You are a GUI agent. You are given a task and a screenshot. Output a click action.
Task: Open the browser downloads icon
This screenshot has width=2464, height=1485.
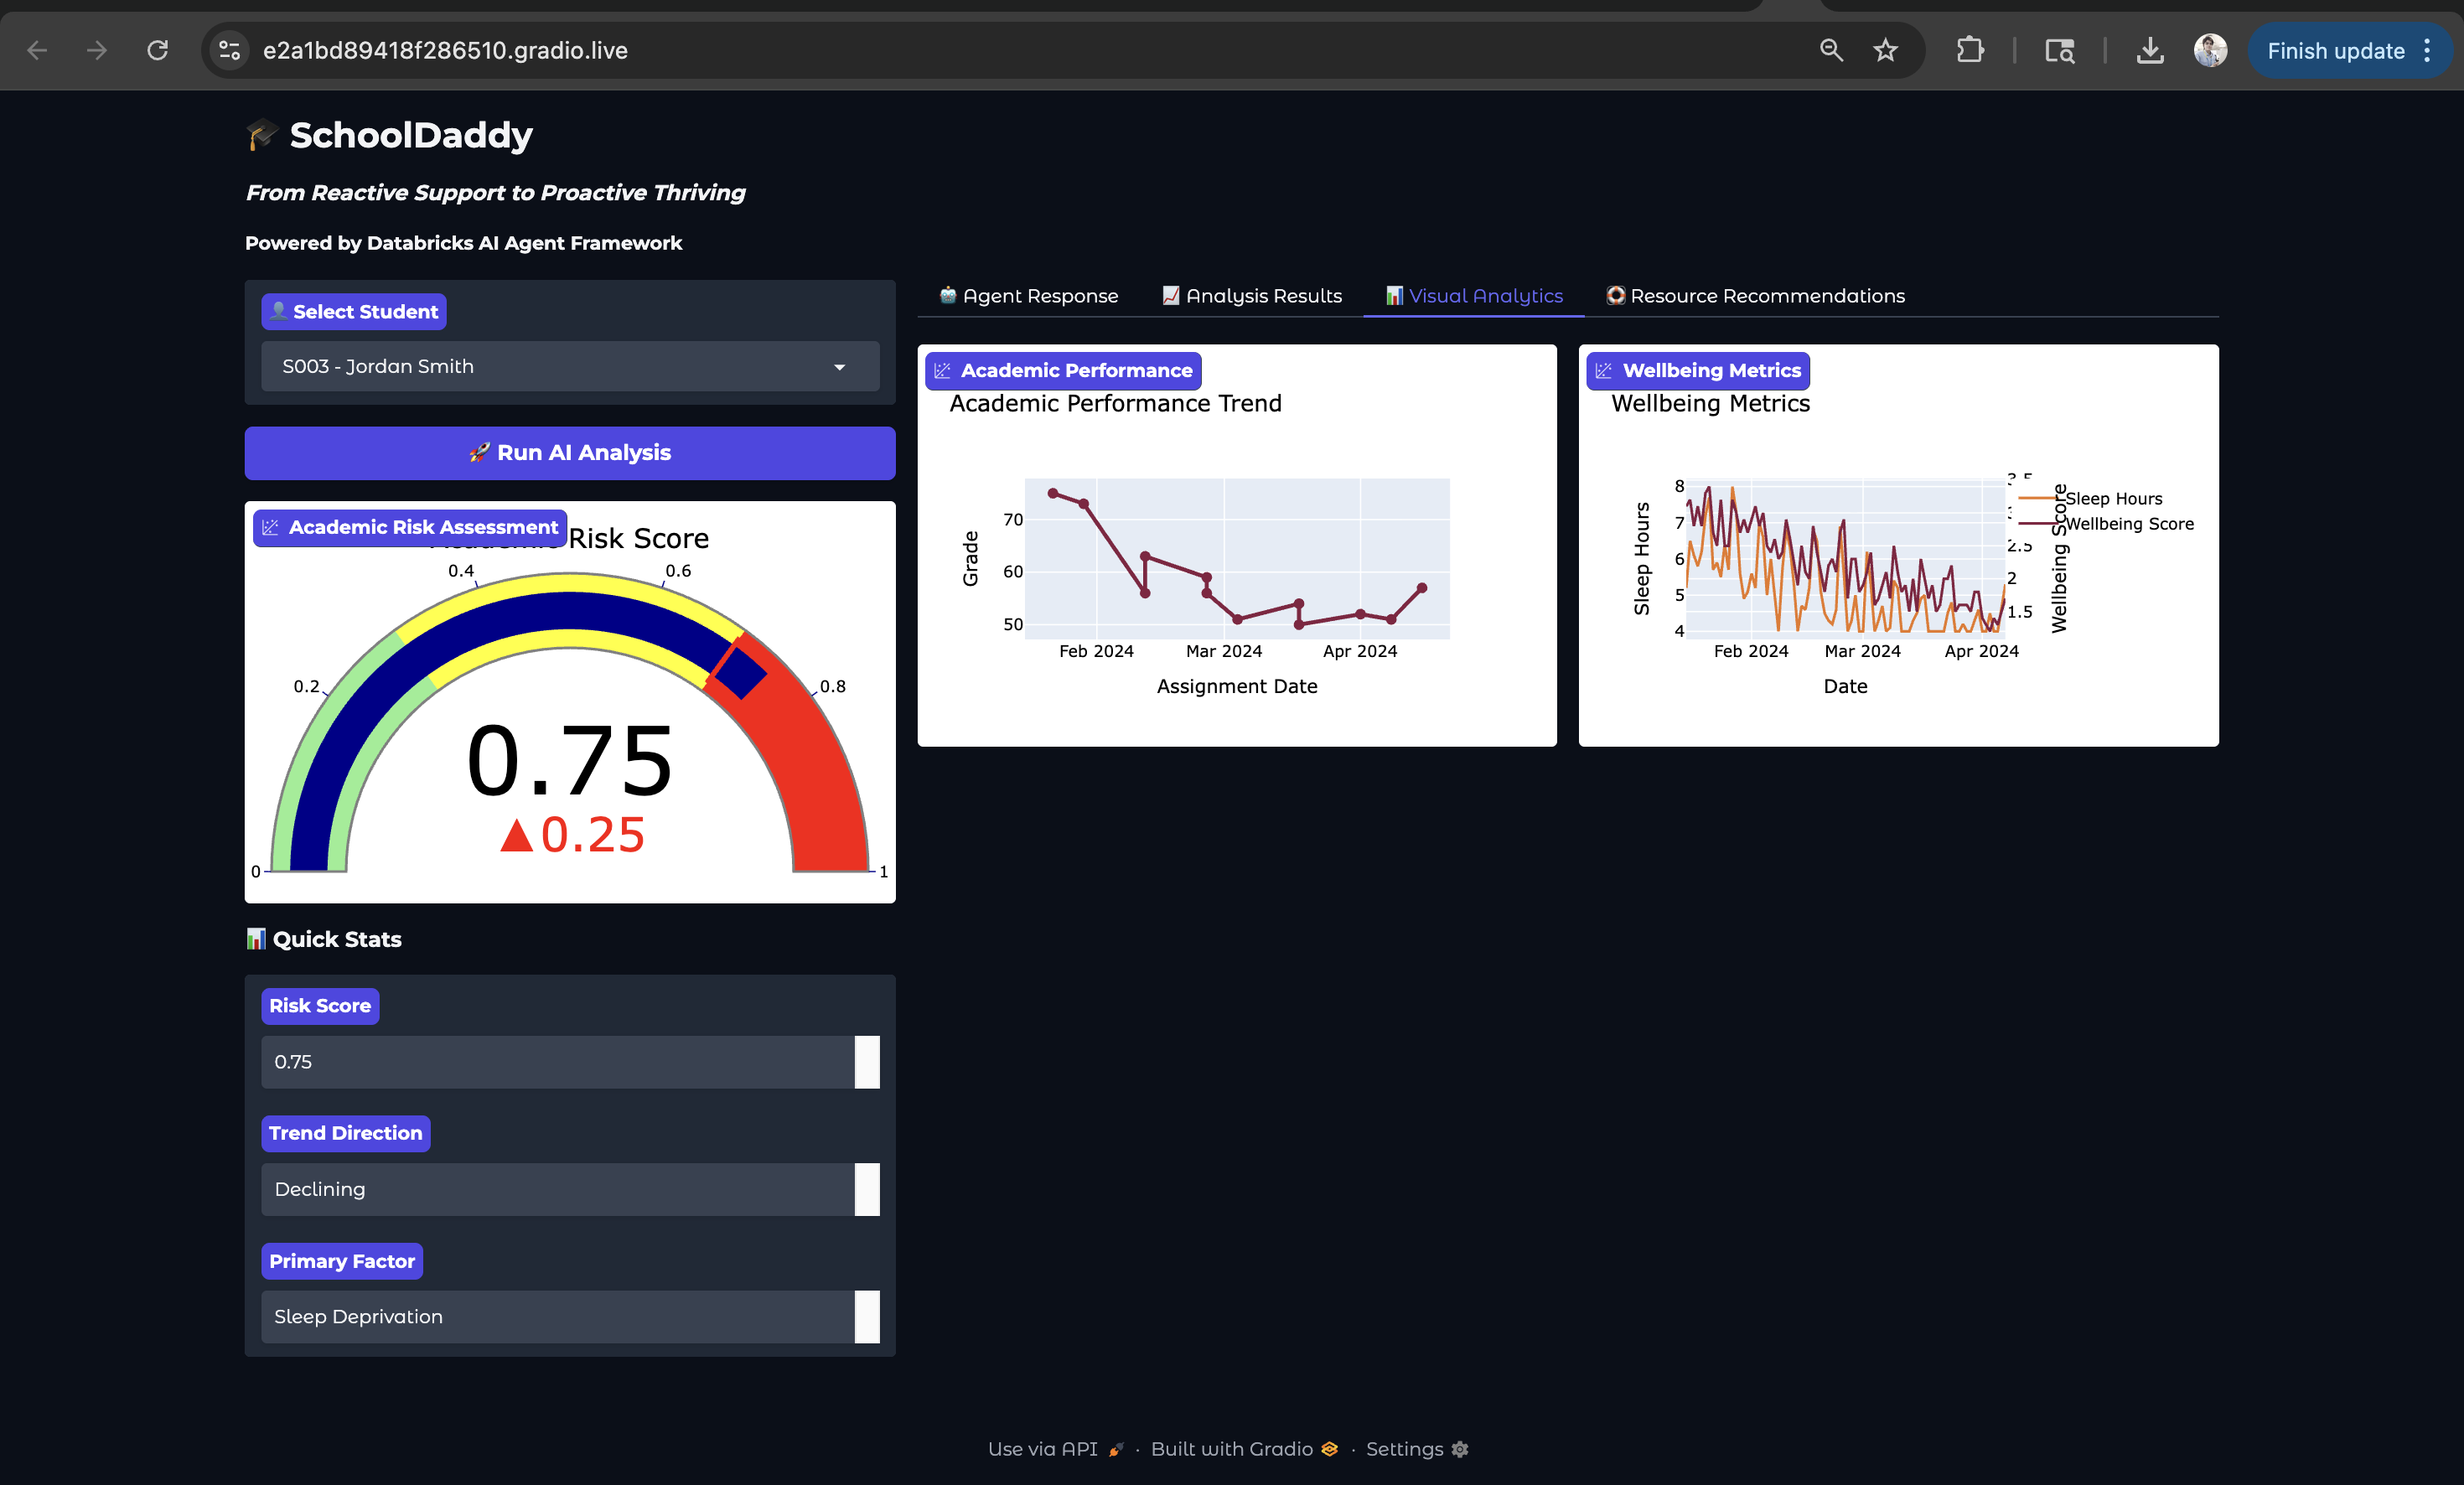point(2149,50)
